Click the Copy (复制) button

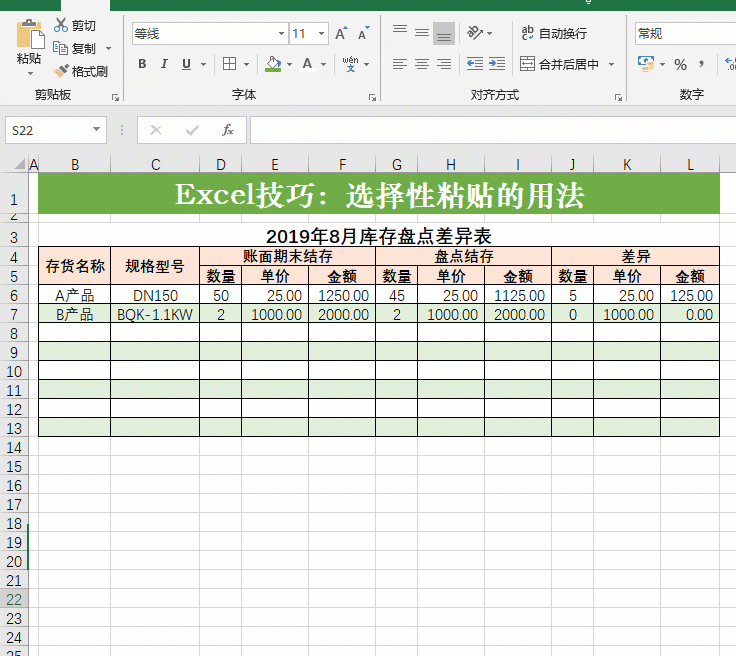[75, 48]
